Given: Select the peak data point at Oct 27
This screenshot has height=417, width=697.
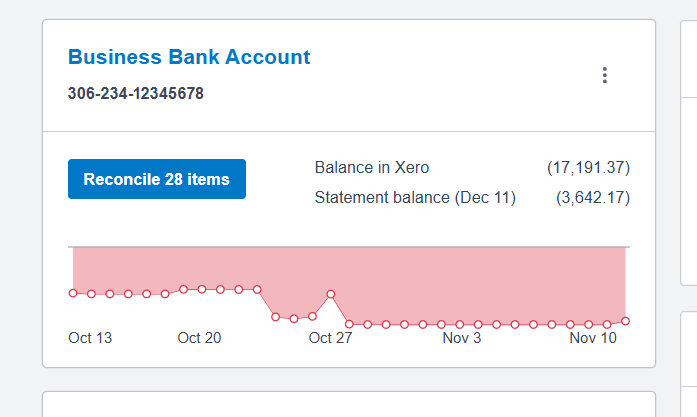Looking at the screenshot, I should click(331, 294).
